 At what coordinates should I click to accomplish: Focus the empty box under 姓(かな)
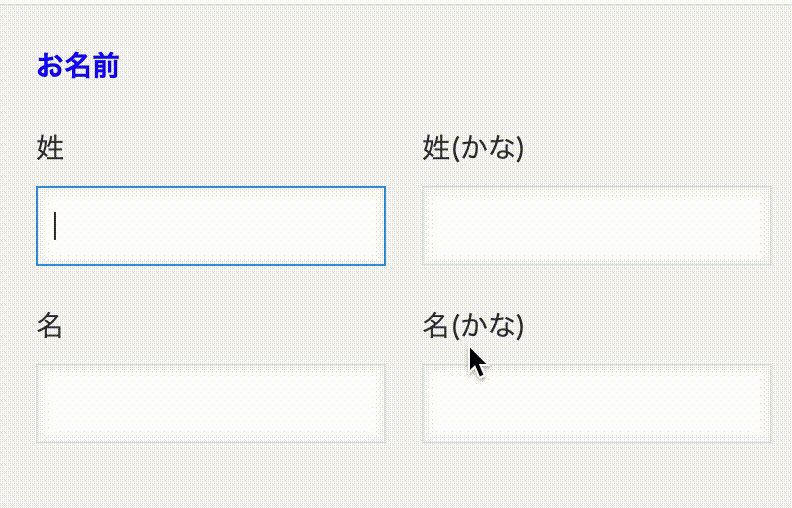pos(597,226)
